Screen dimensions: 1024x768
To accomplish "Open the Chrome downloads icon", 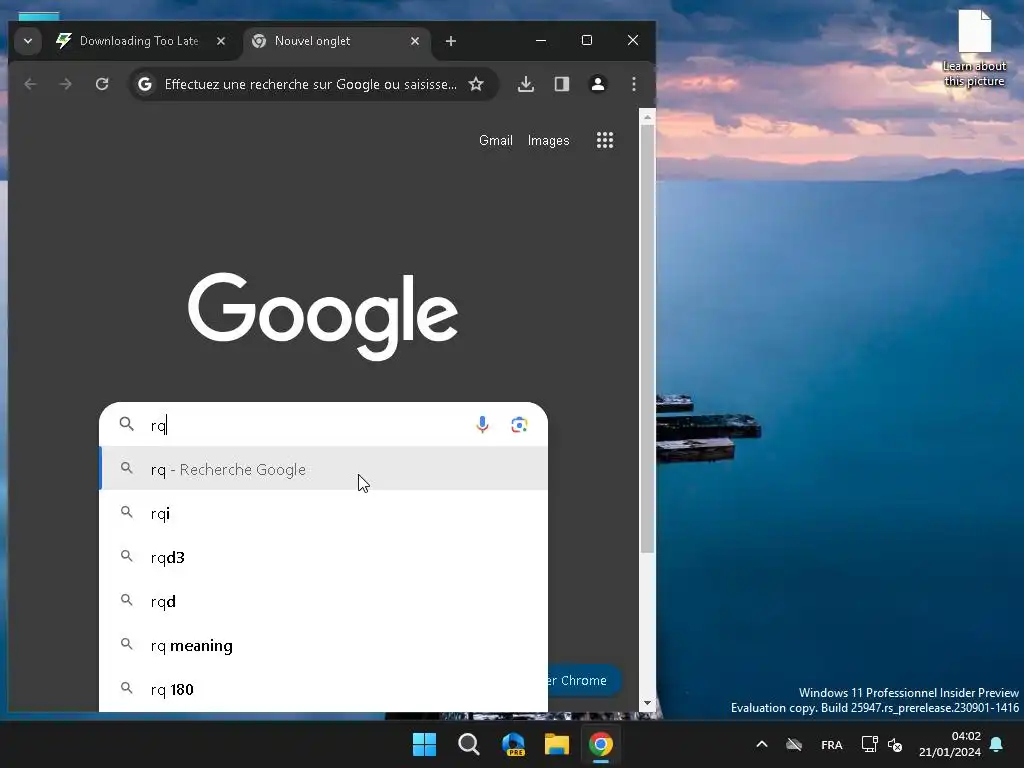I will click(526, 84).
